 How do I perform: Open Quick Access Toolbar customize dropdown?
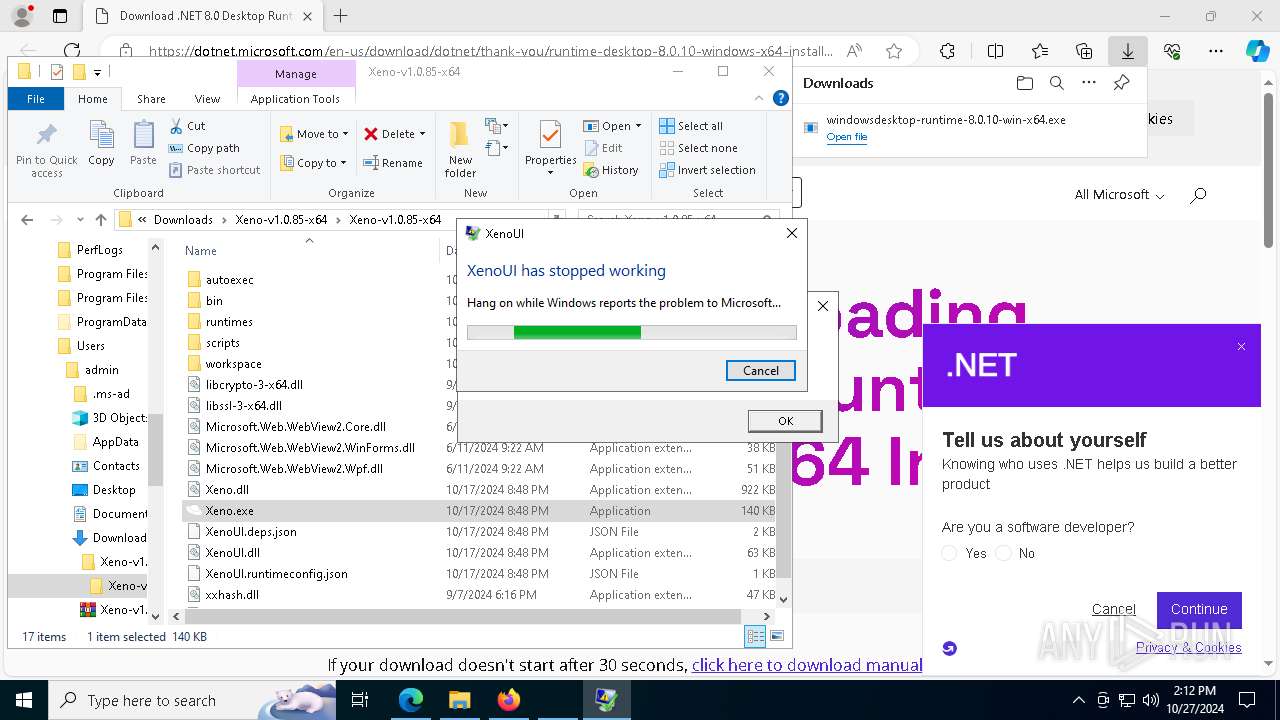pos(97,72)
